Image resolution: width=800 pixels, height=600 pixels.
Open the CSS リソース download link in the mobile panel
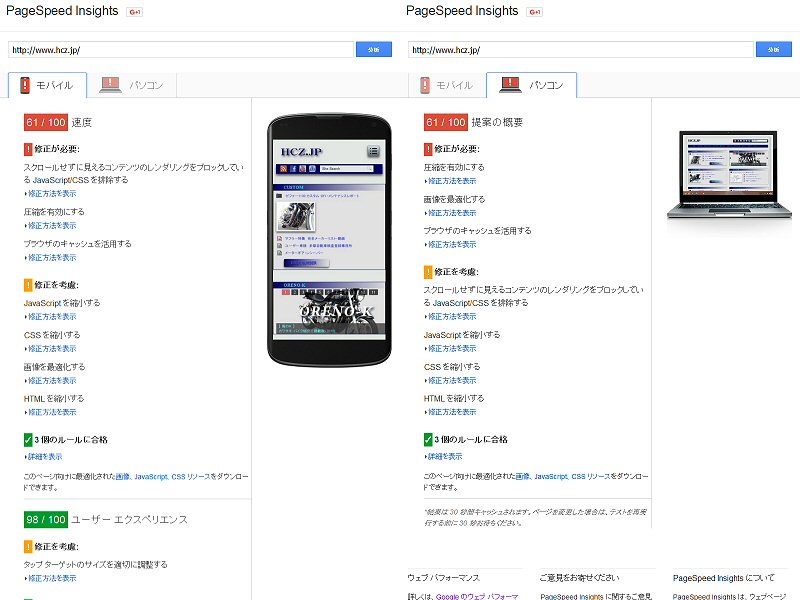click(191, 477)
